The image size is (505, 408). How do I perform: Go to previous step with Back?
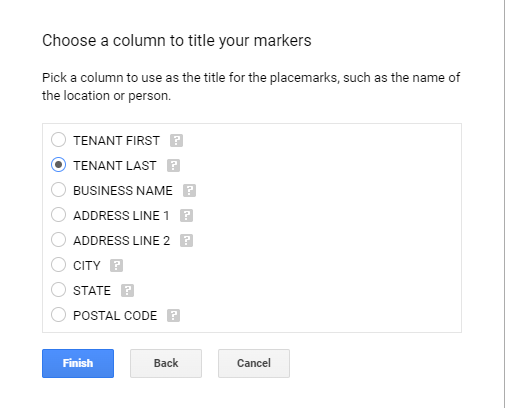pyautogui.click(x=166, y=363)
